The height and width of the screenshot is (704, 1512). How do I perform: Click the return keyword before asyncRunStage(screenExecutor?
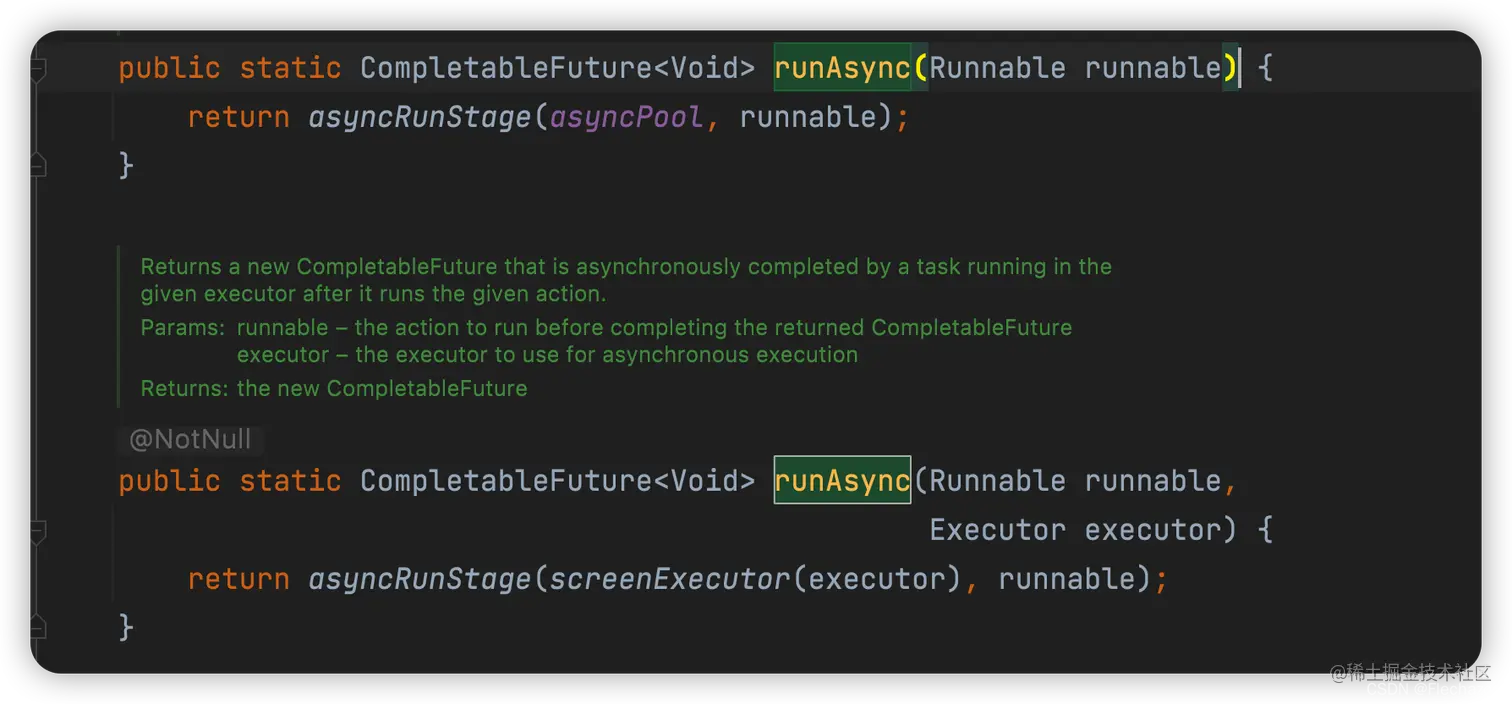pyautogui.click(x=238, y=579)
